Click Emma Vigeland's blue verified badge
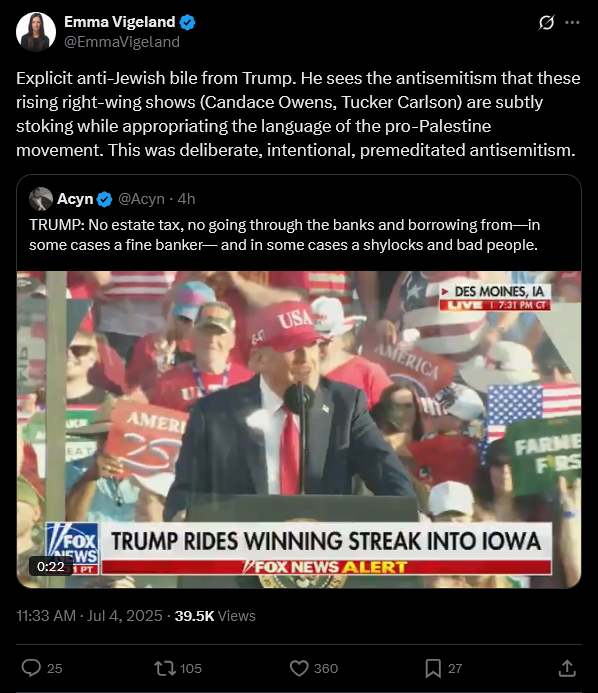The height and width of the screenshot is (693, 598). 187,22
